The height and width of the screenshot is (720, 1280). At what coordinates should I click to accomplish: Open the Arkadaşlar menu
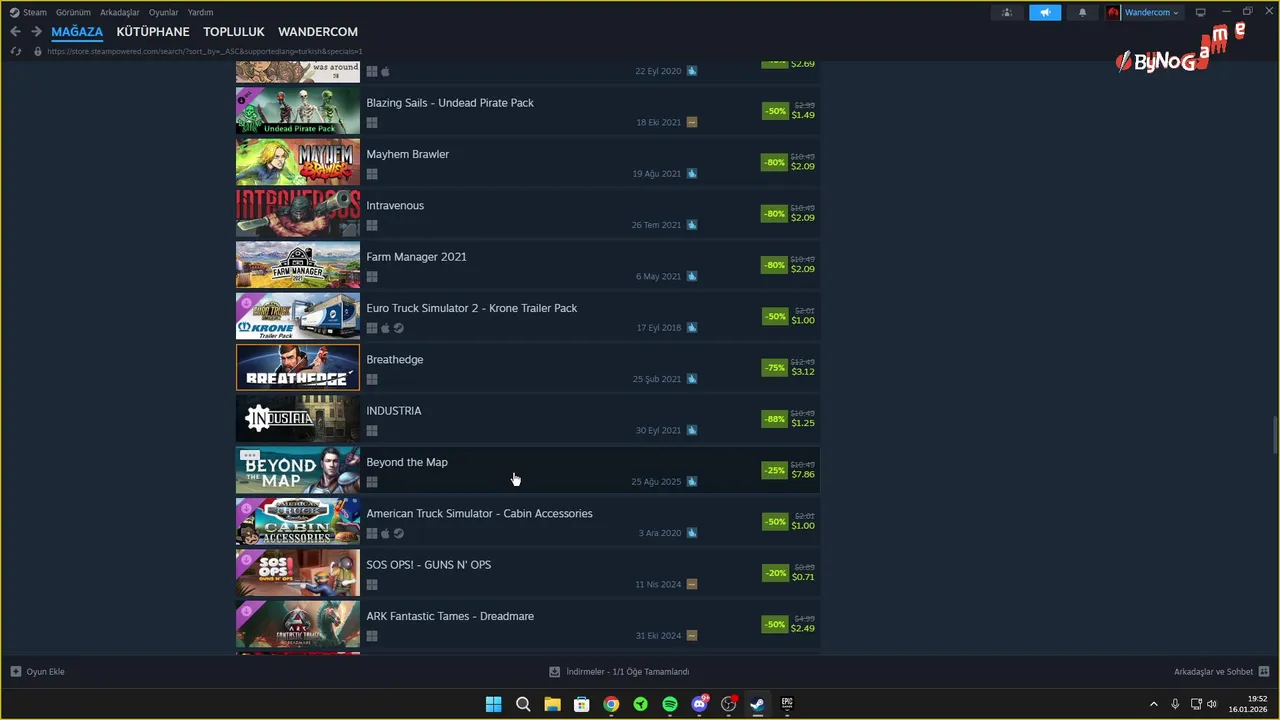click(120, 12)
